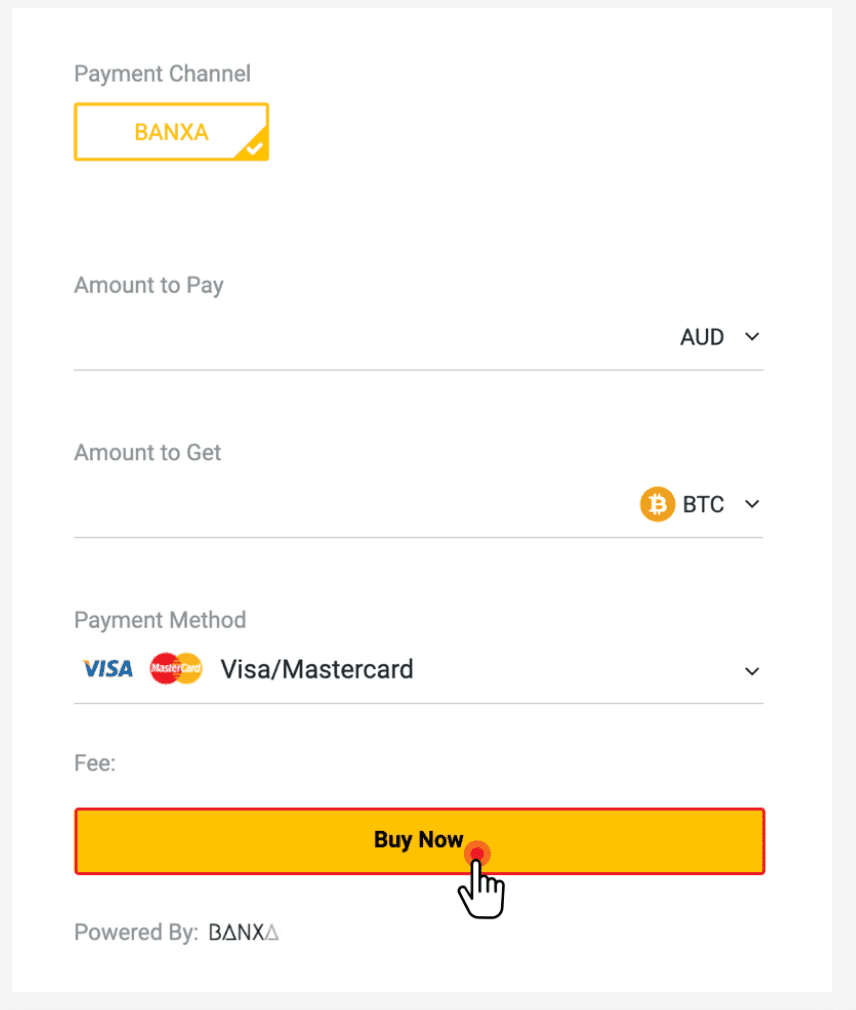The image size is (856, 1010).
Task: Click the Mastercard logo icon
Action: [176, 669]
